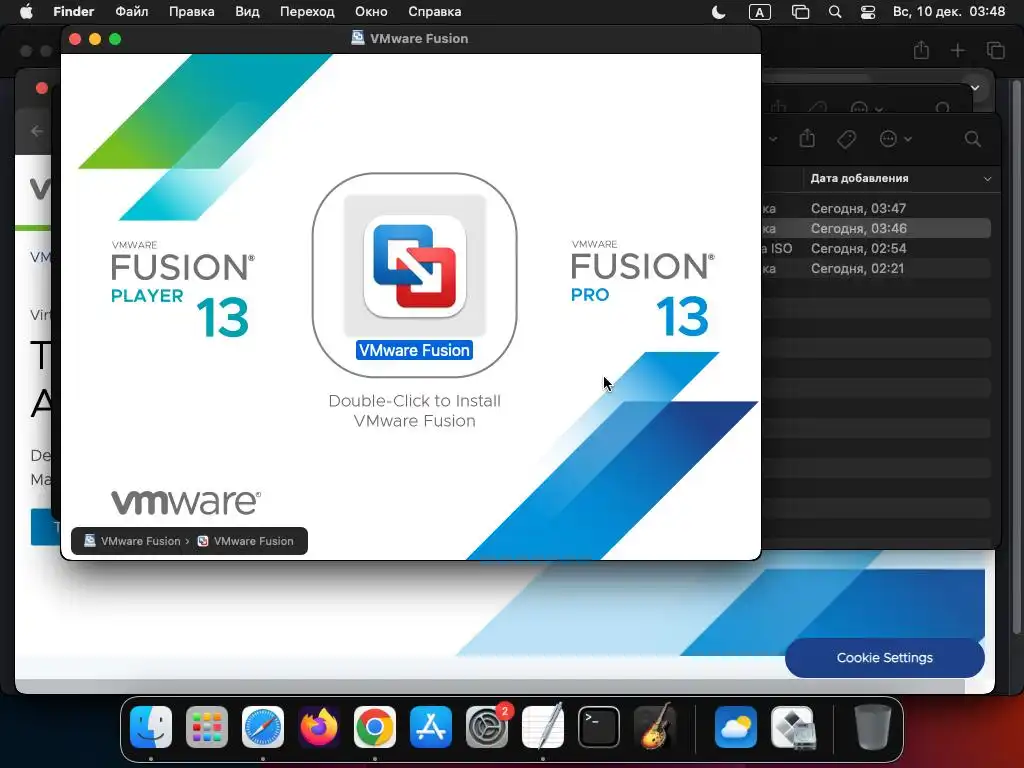Switch keyboard input source in menu bar
This screenshot has width=1024, height=768.
(x=760, y=12)
